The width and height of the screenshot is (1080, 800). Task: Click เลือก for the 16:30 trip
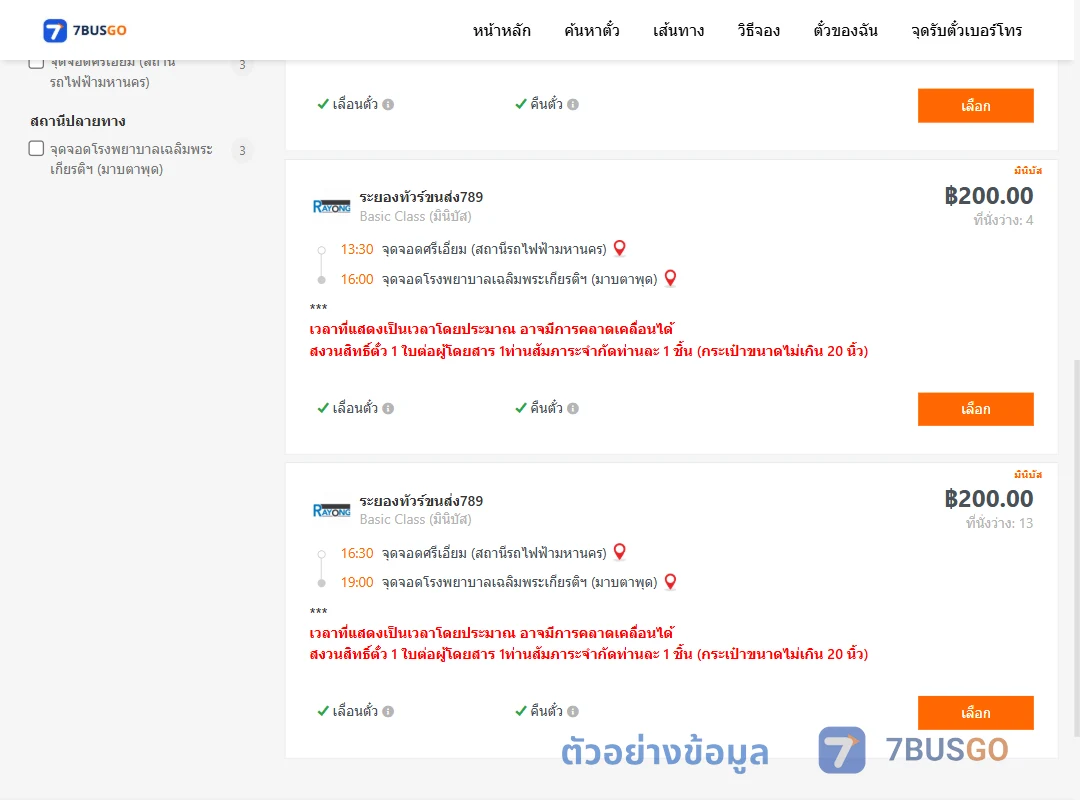975,712
